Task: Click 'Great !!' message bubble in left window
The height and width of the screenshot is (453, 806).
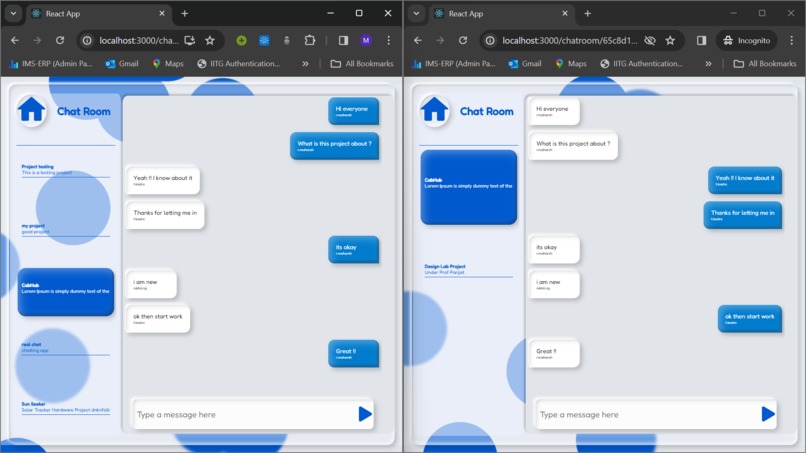Action: pyautogui.click(x=354, y=354)
